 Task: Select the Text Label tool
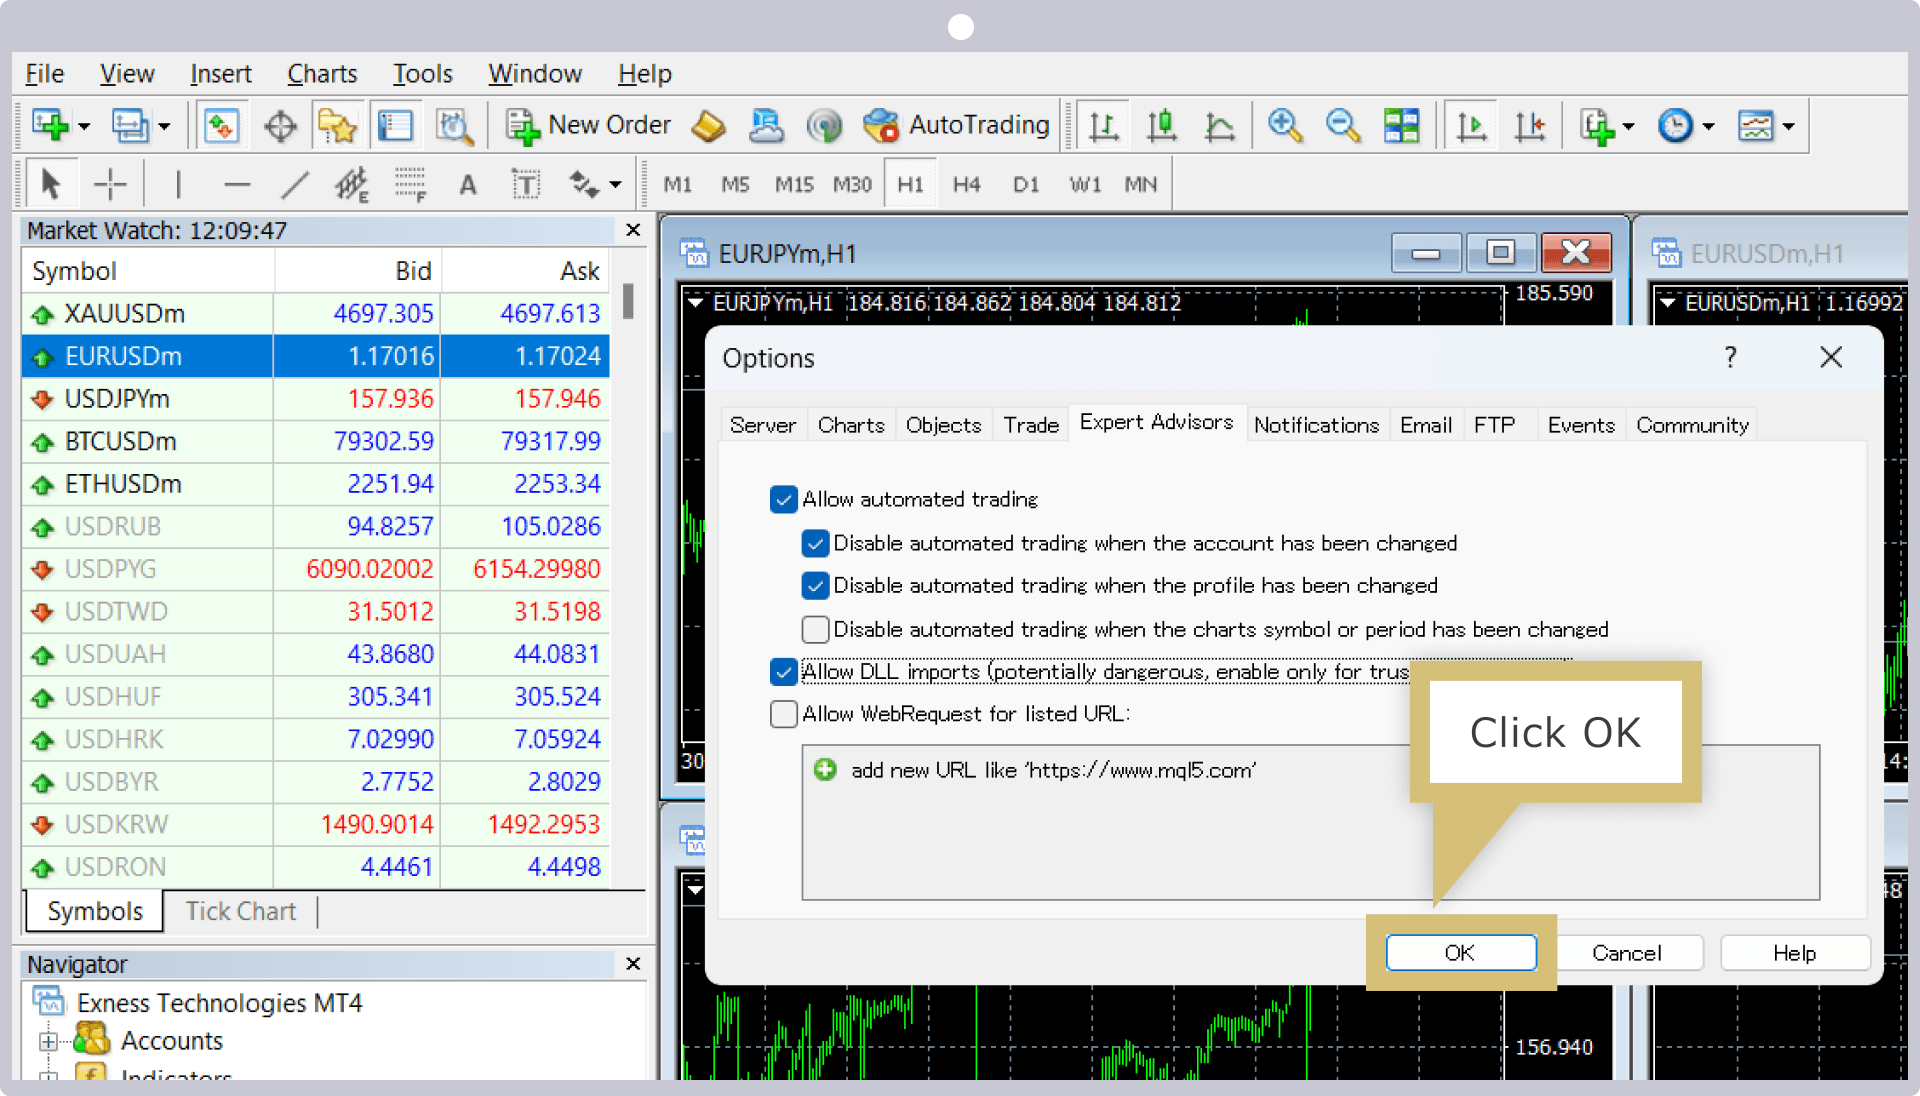pyautogui.click(x=526, y=184)
